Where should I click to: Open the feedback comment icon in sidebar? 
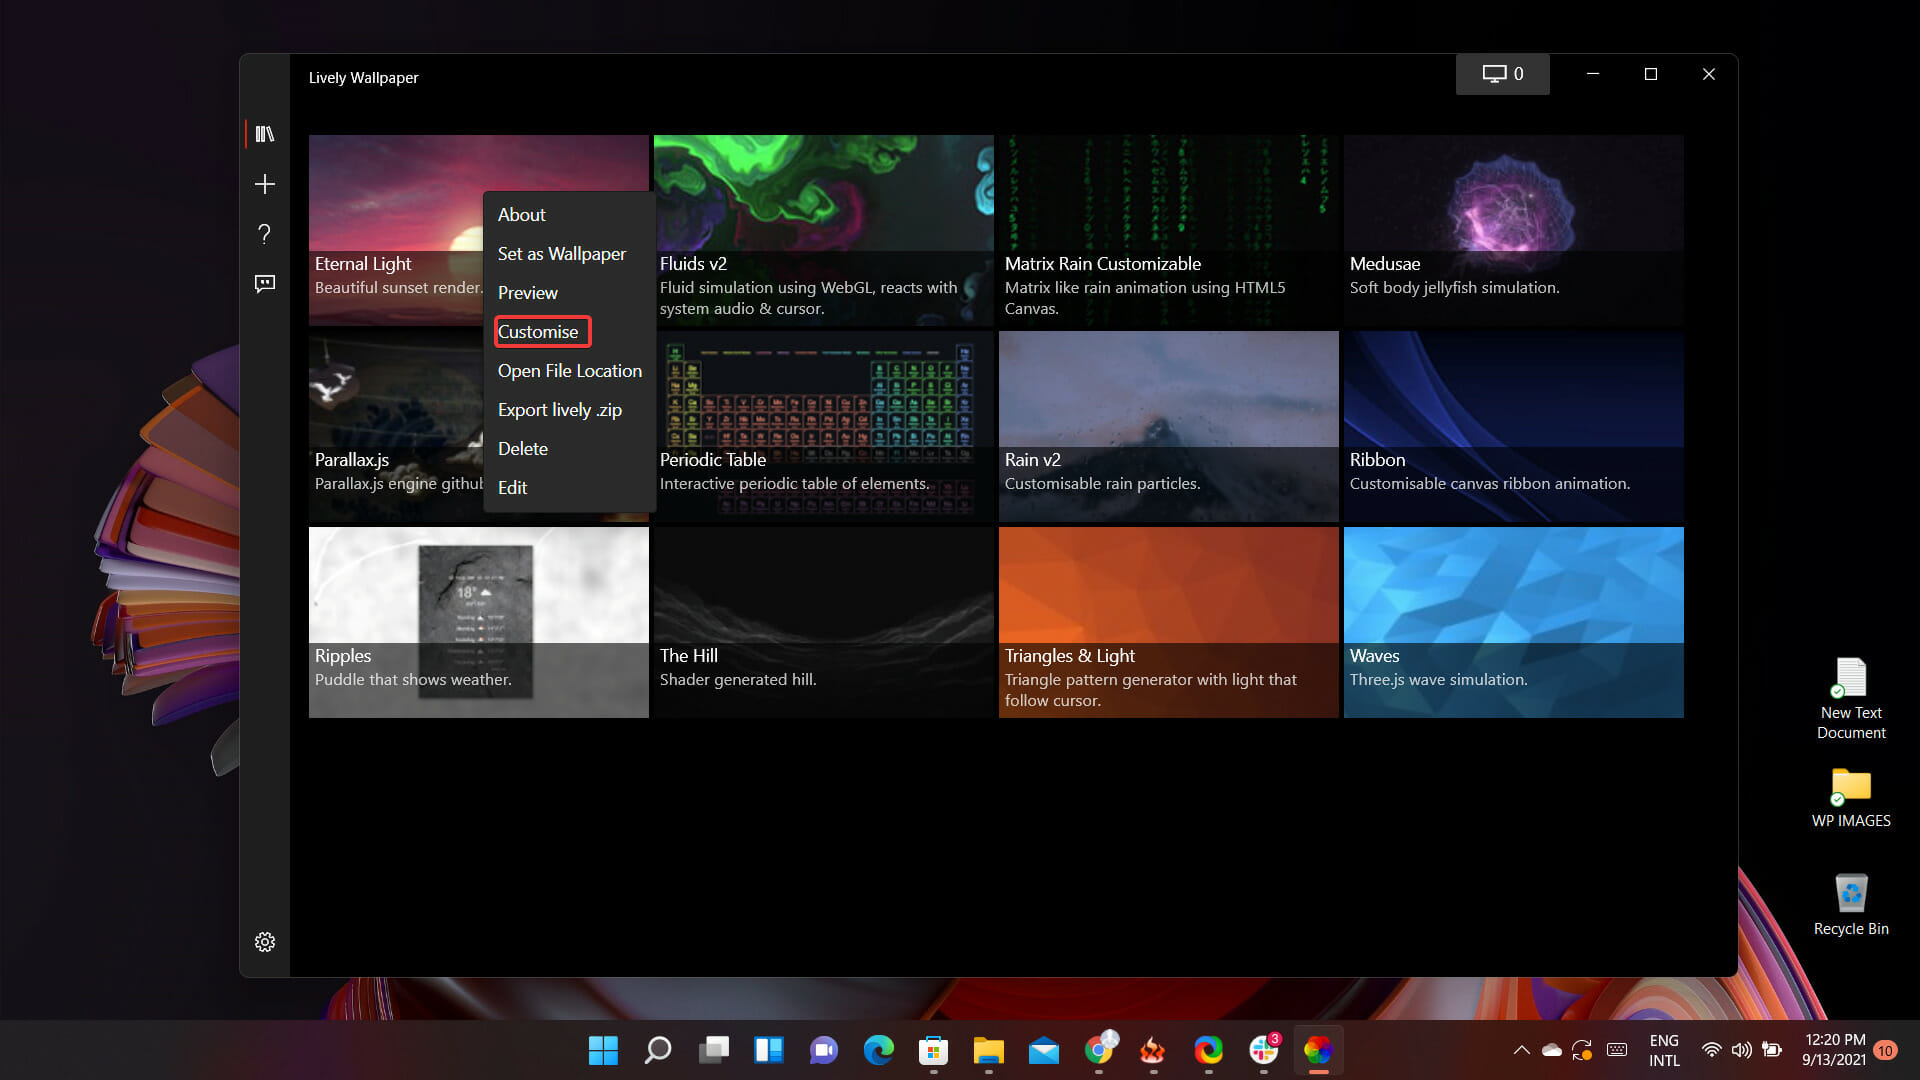[x=264, y=284]
